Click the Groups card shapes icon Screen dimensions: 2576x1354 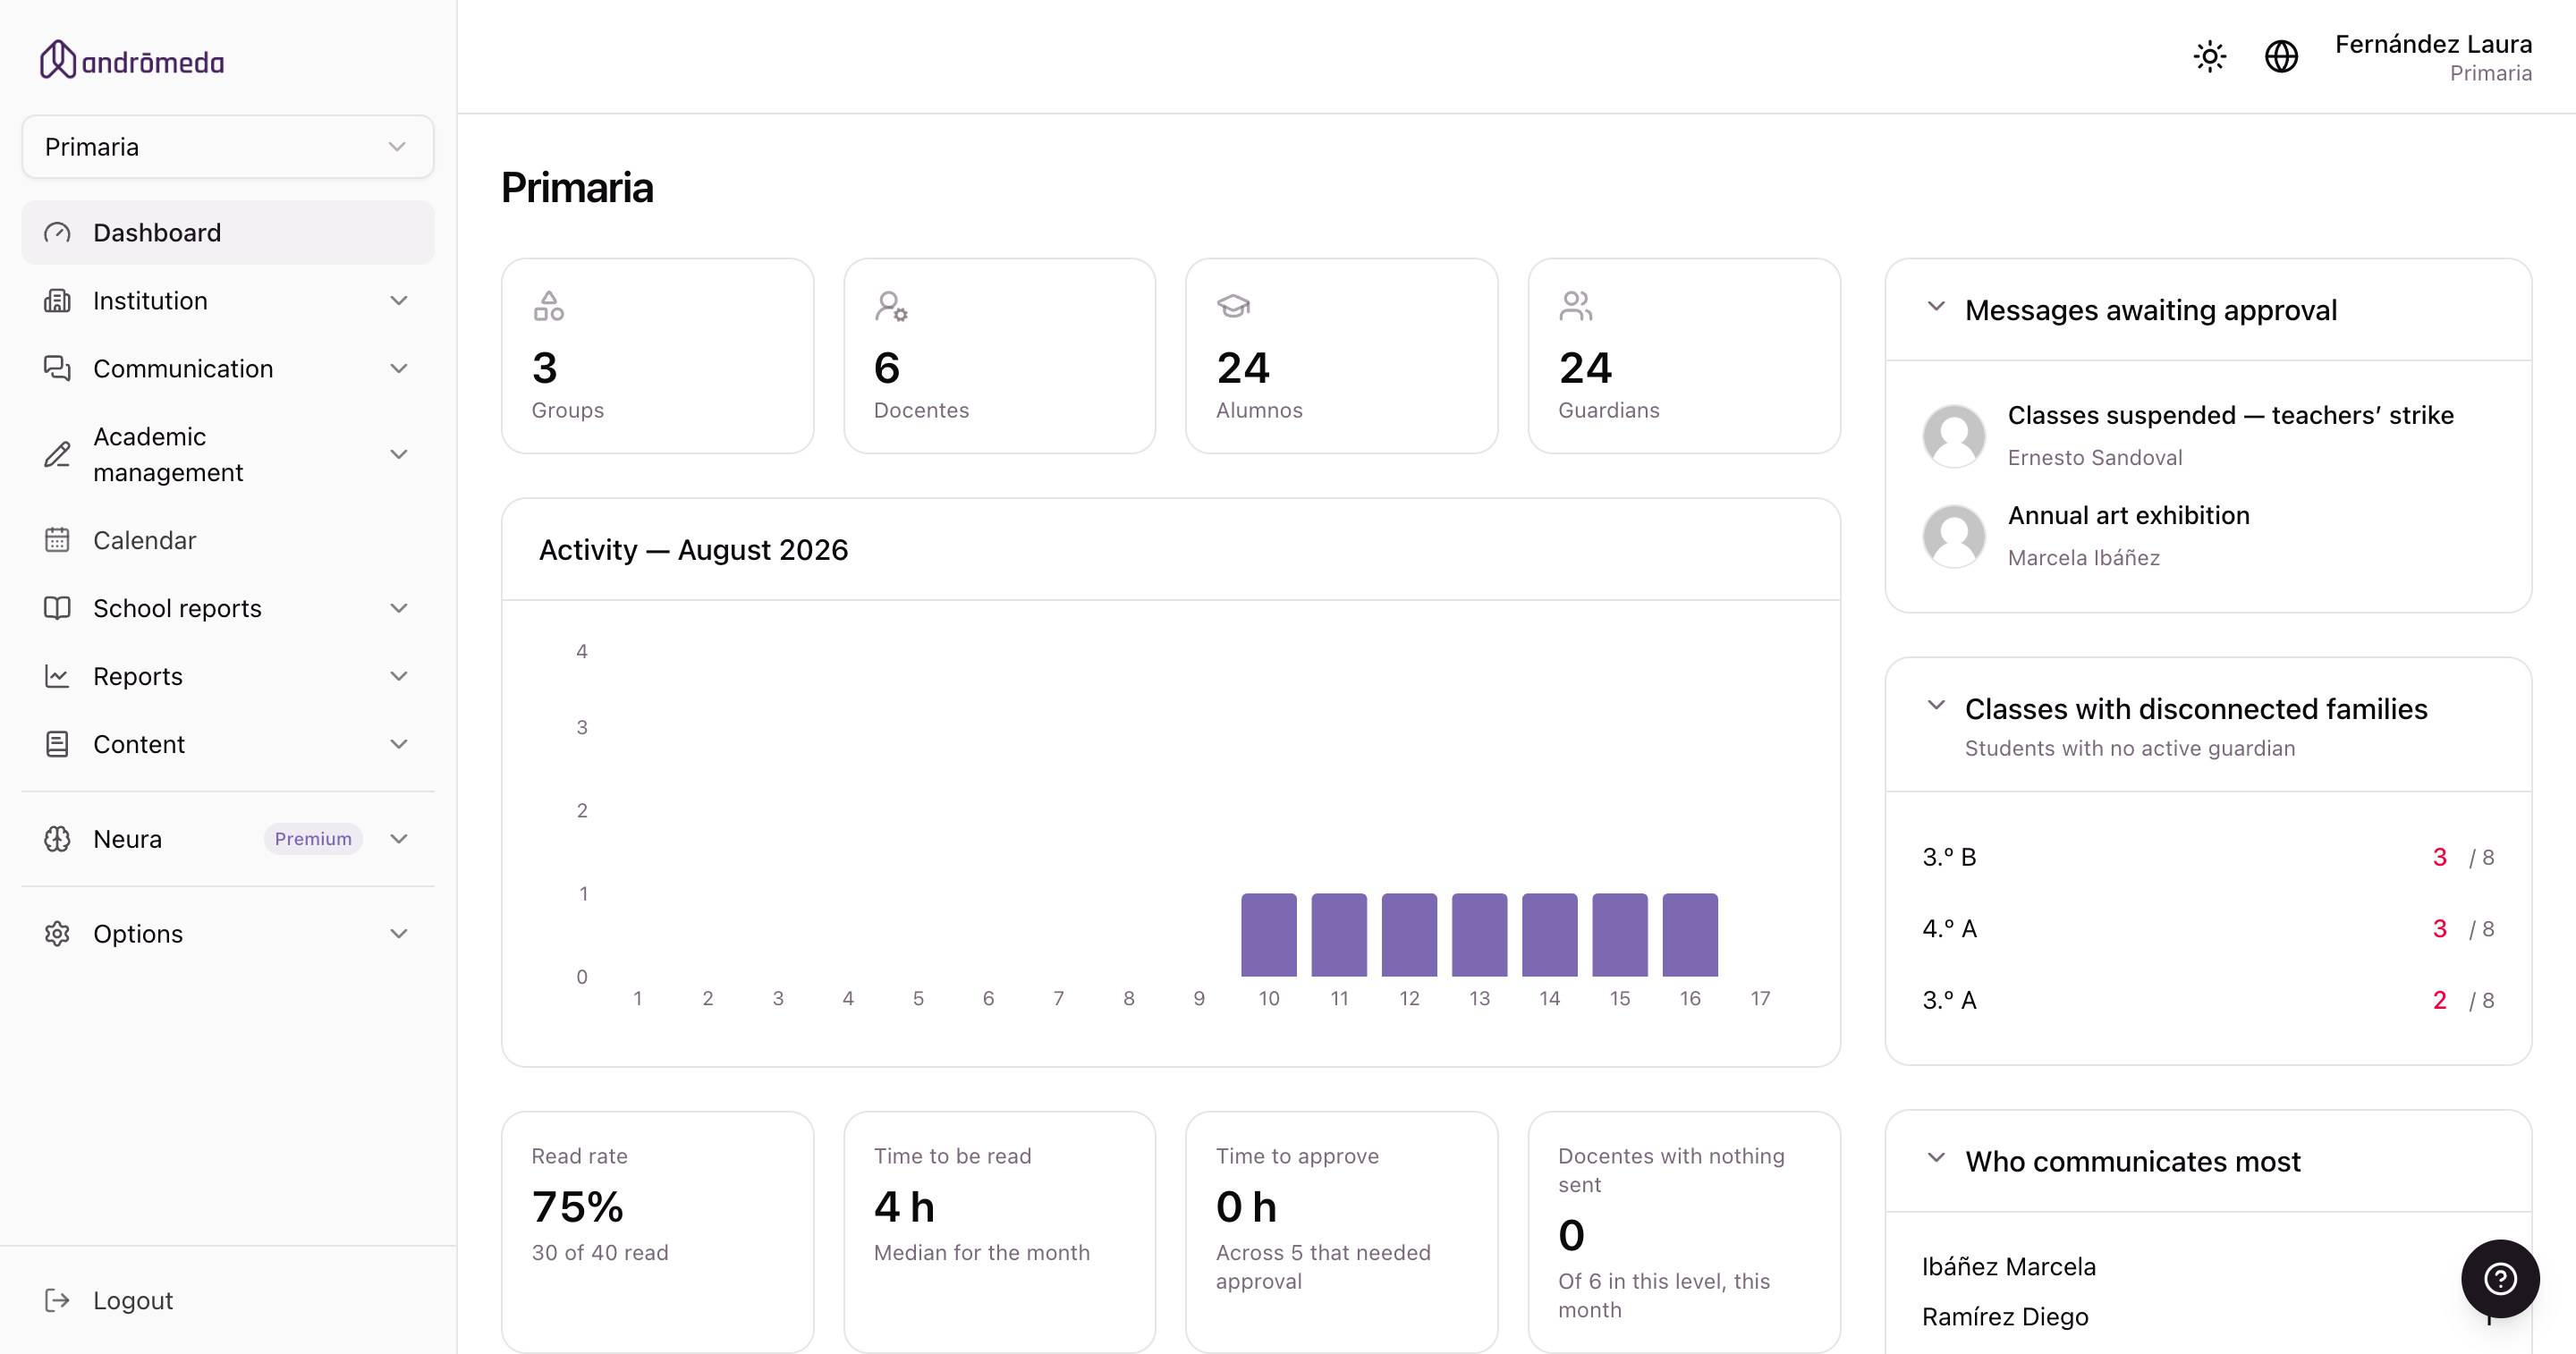pos(548,305)
